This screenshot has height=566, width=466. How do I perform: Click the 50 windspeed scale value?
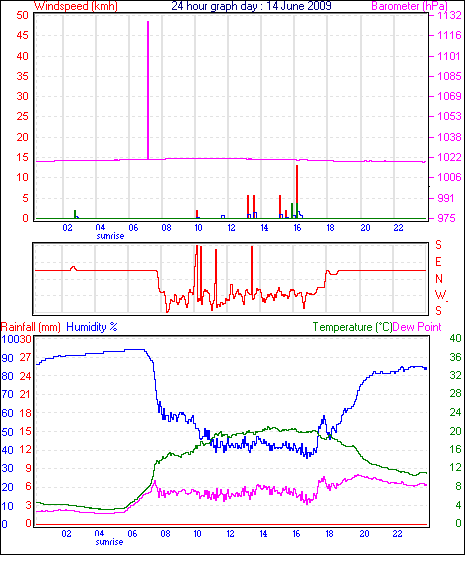(22, 16)
